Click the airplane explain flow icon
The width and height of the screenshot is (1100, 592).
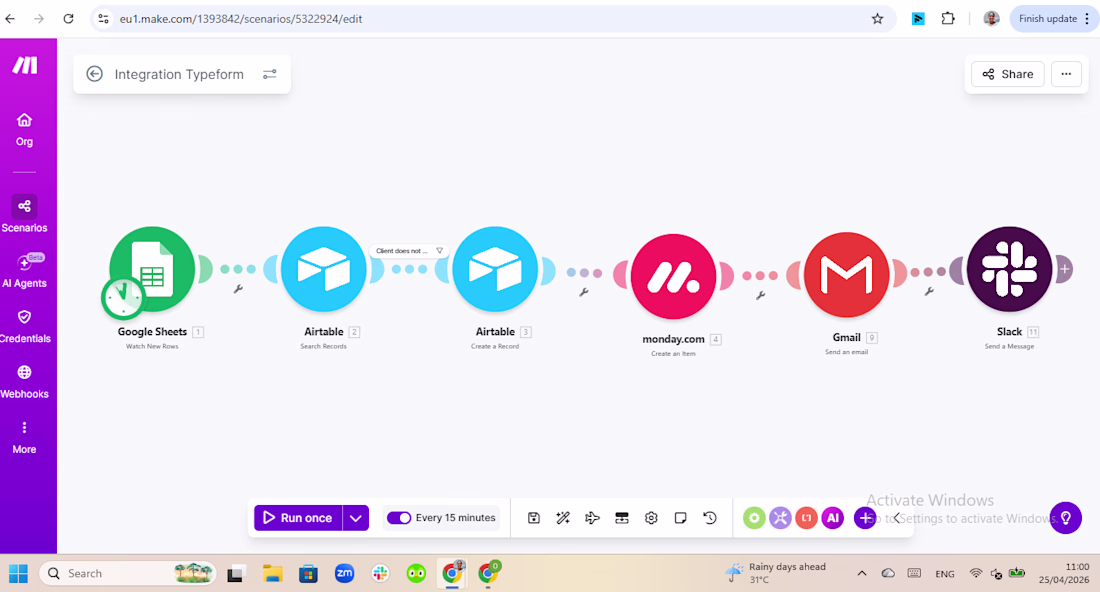click(592, 518)
